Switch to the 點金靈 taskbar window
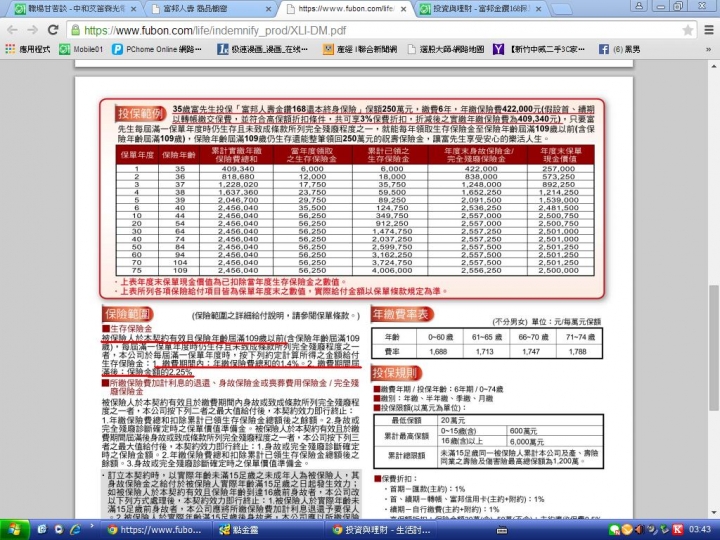720x540 pixels. pyautogui.click(x=267, y=530)
